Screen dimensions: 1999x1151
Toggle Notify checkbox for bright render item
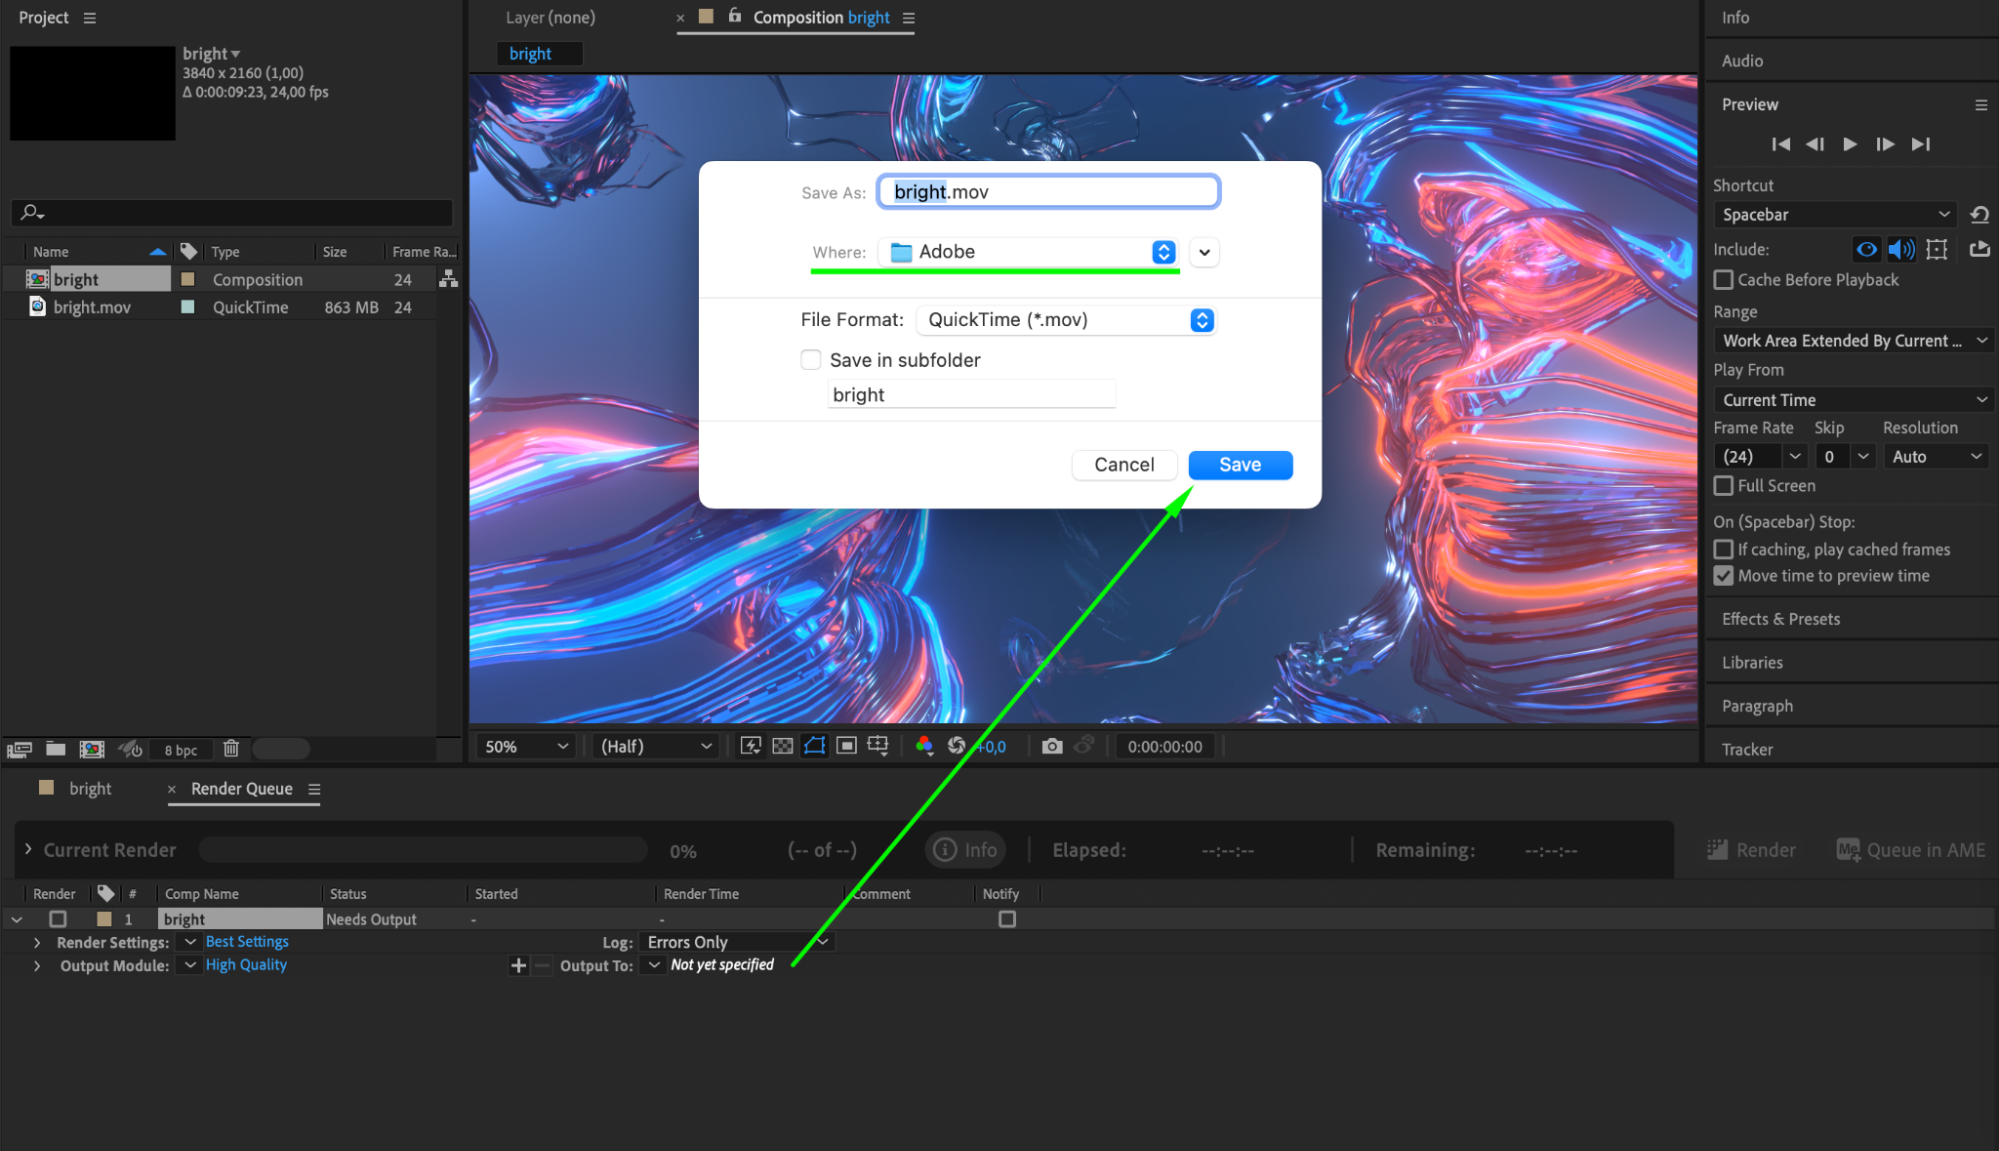tap(1007, 919)
